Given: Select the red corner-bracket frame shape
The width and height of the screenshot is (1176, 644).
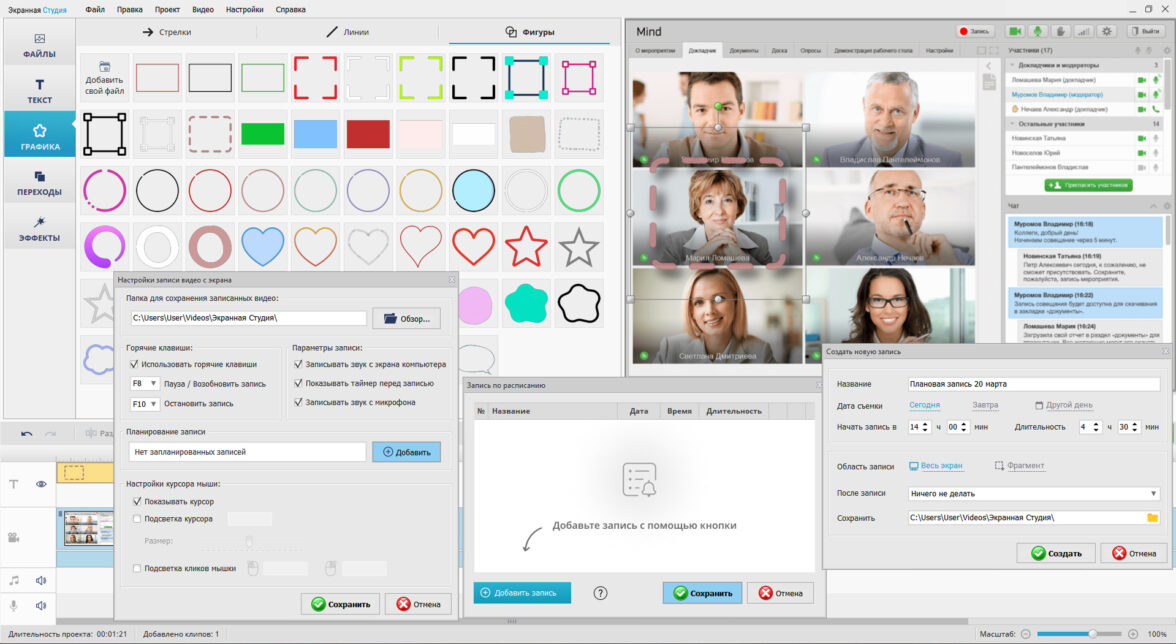Looking at the screenshot, I should (x=315, y=77).
